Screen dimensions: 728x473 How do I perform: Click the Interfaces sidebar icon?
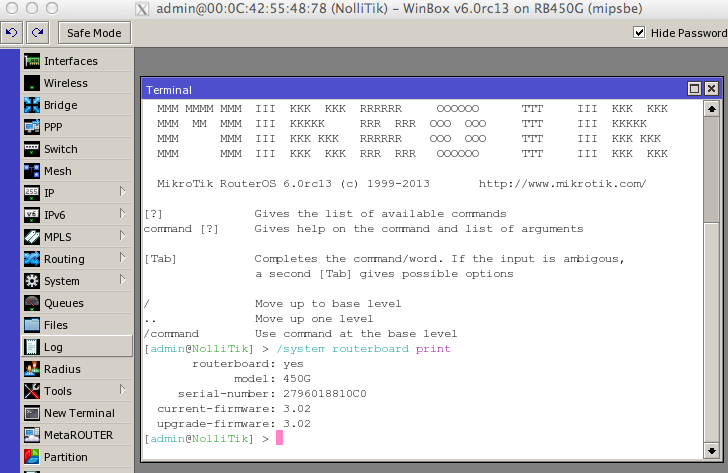(32, 61)
